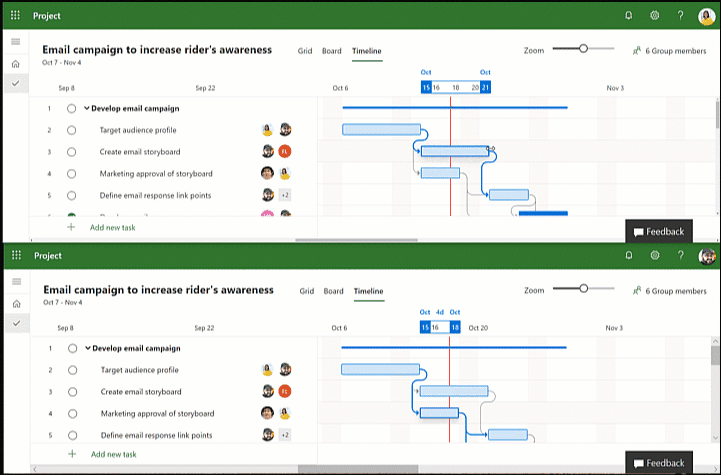Collapse Develop email campaign group in top window
This screenshot has height=475, width=721.
pos(86,109)
